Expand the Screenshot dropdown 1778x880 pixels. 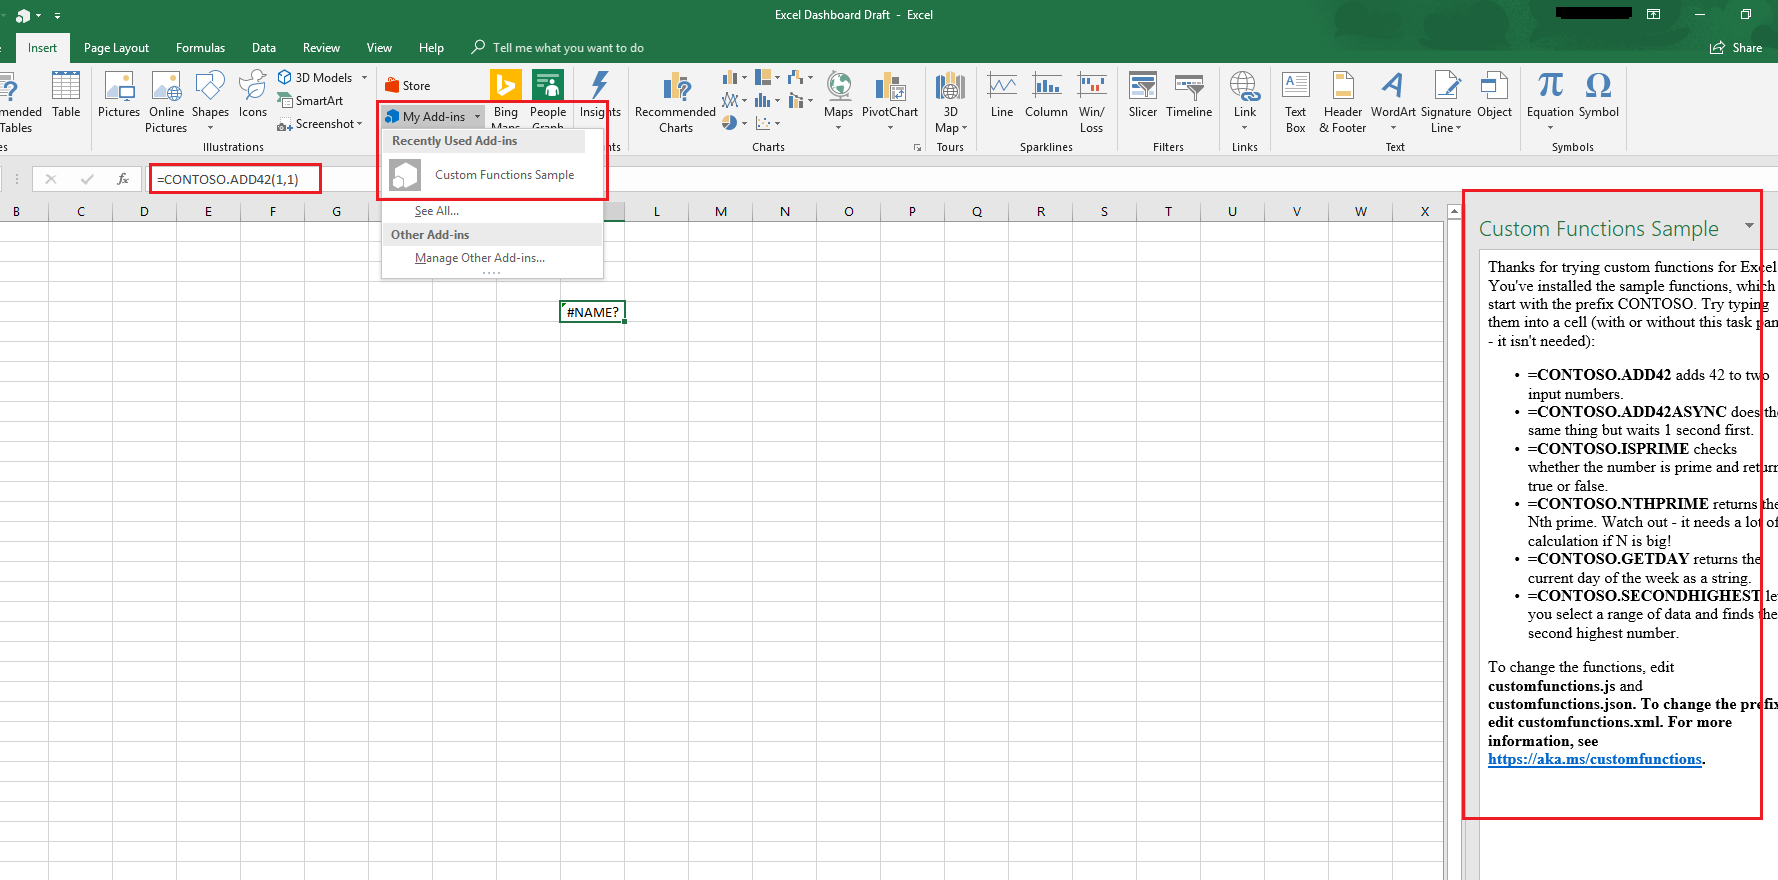(x=360, y=124)
